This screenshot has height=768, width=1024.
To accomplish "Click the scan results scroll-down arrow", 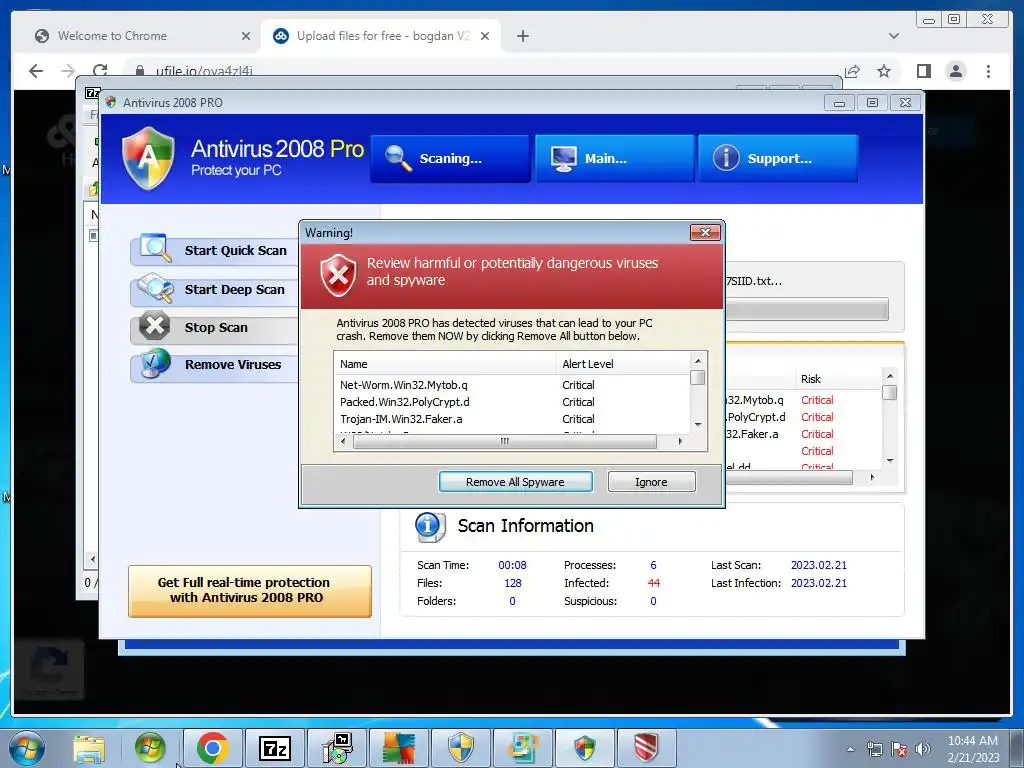I will click(x=889, y=461).
